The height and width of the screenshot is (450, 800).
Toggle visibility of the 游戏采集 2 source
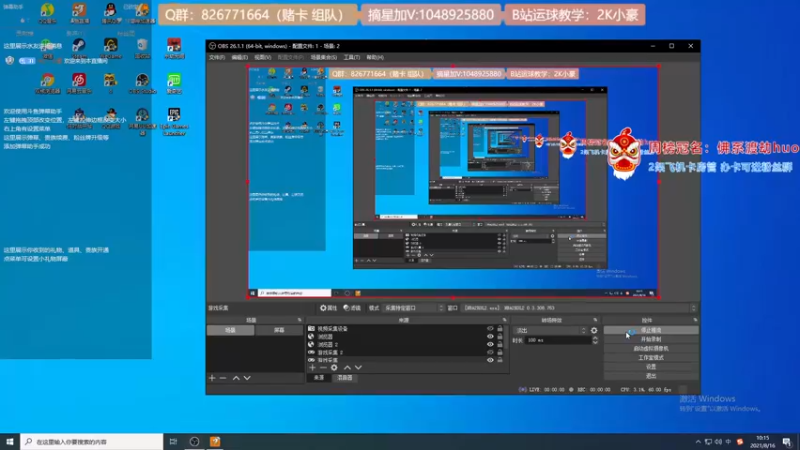(490, 352)
